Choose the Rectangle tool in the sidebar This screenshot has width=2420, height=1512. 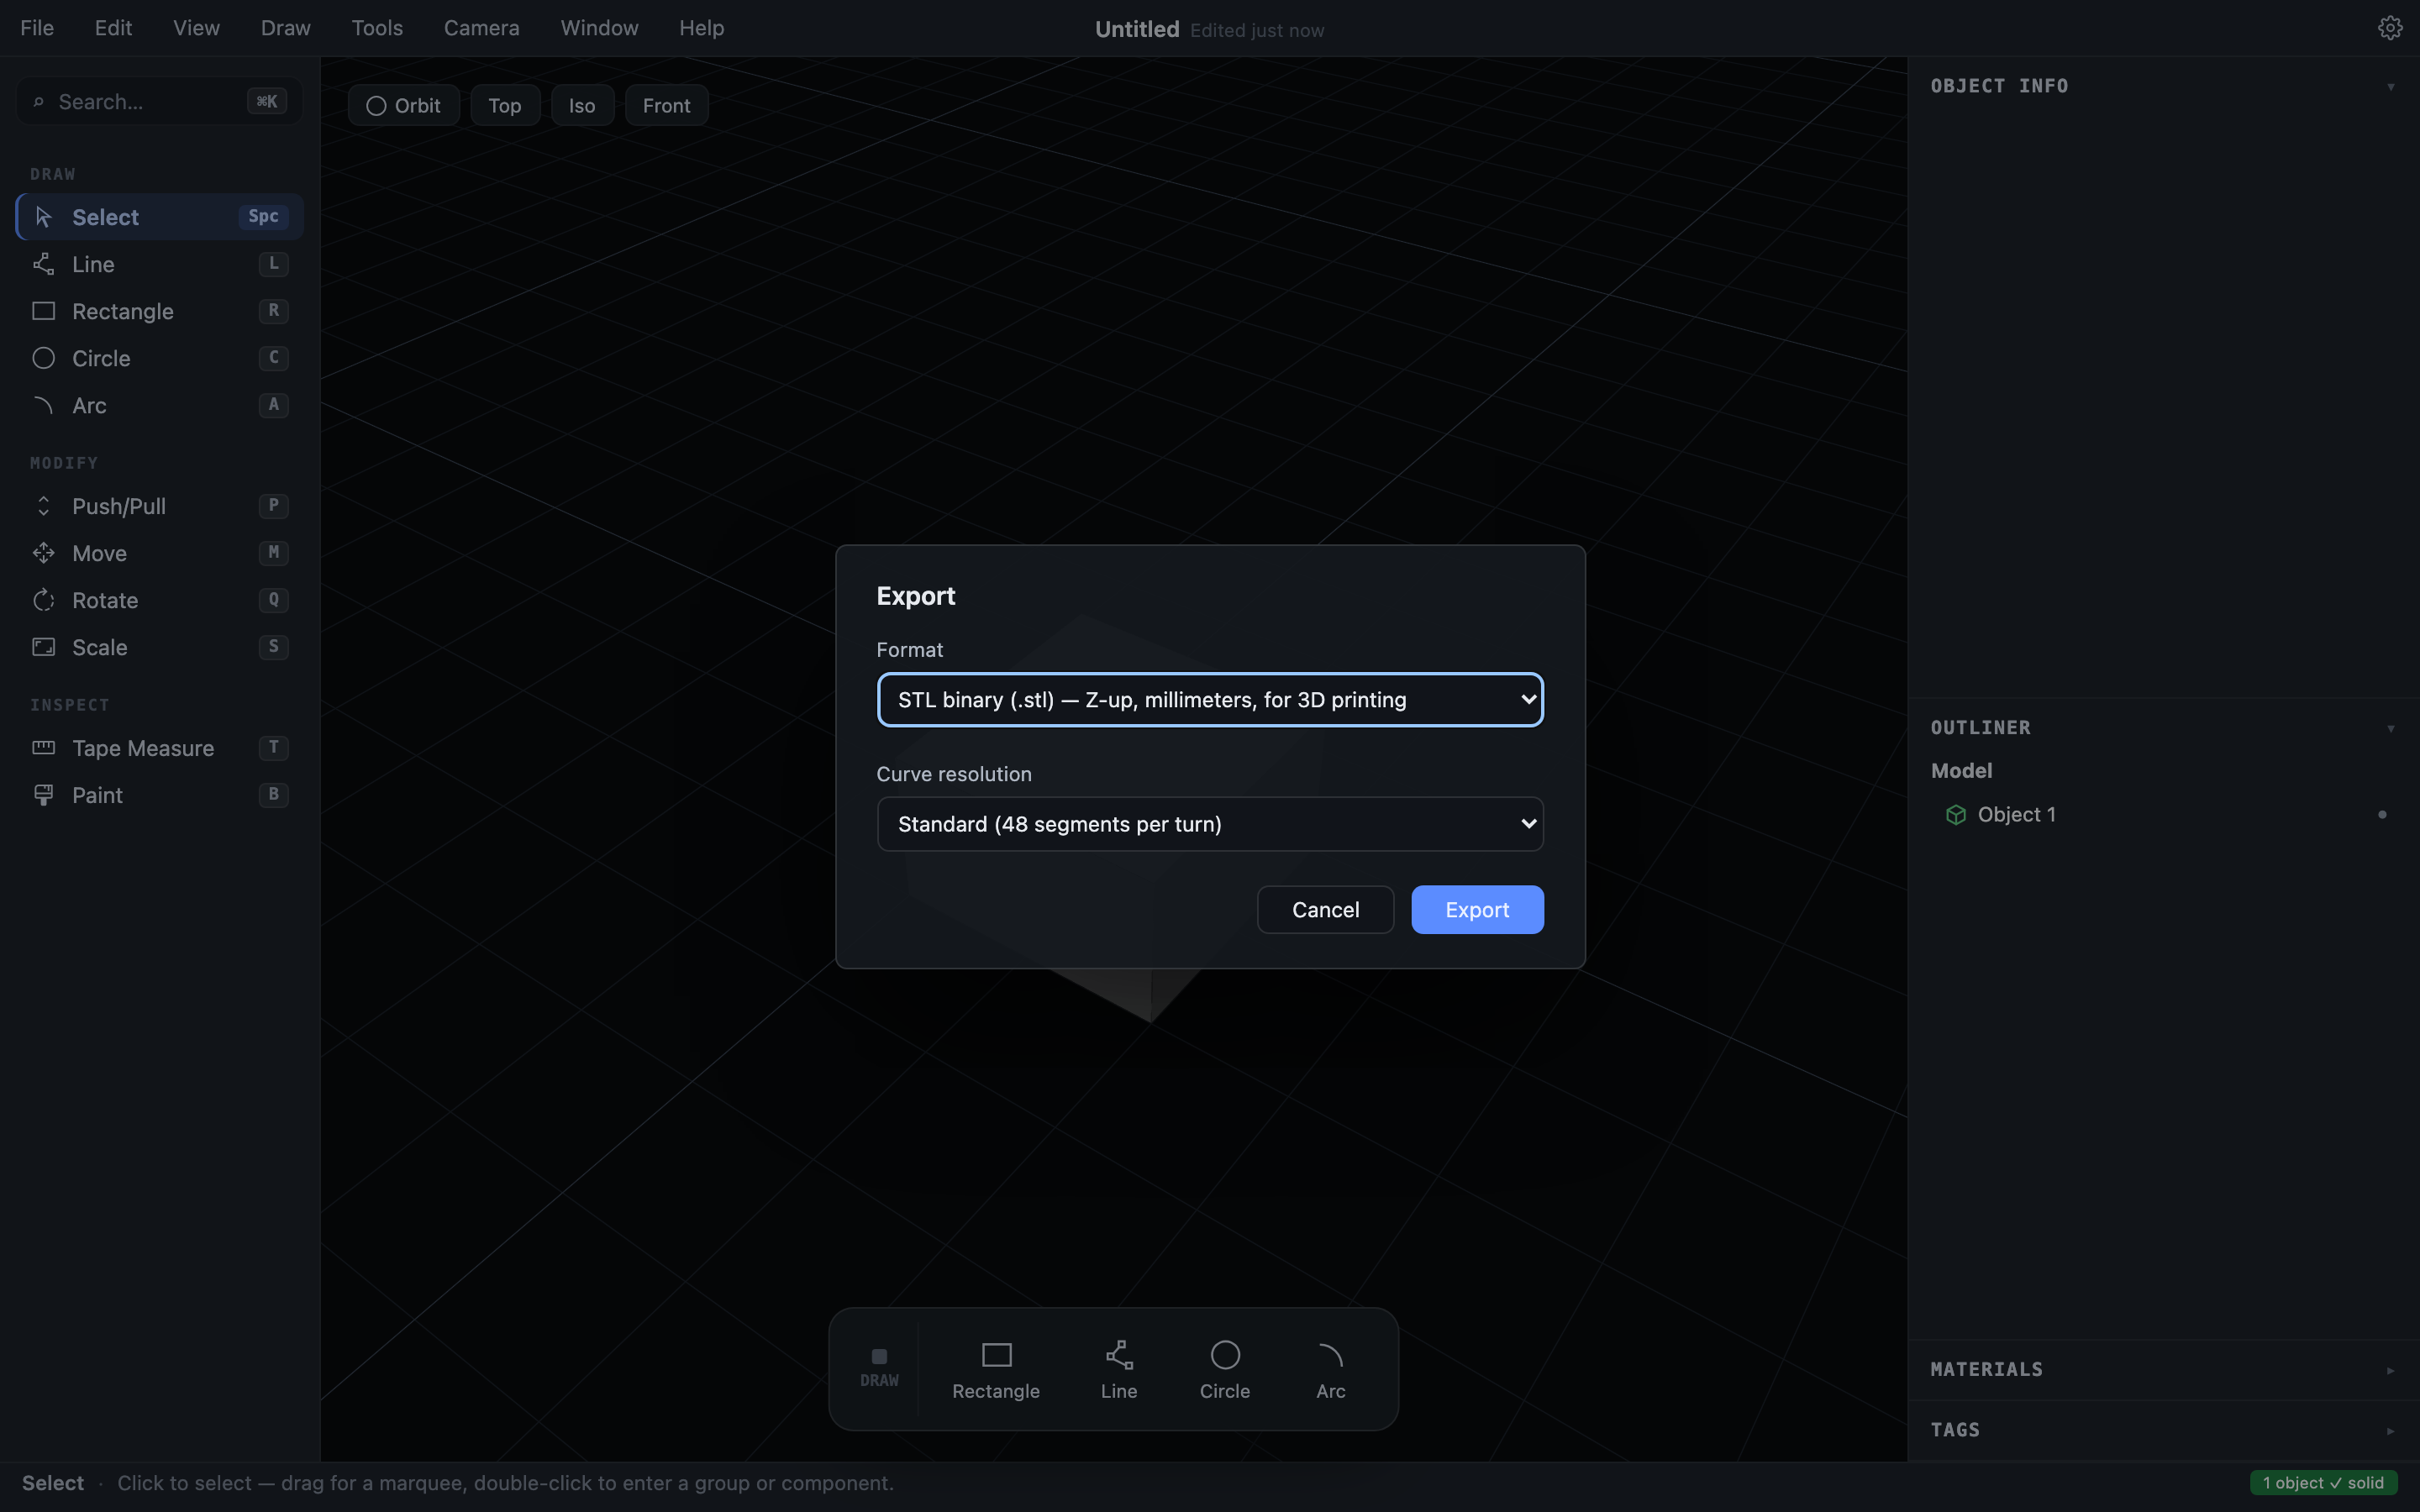coord(160,311)
